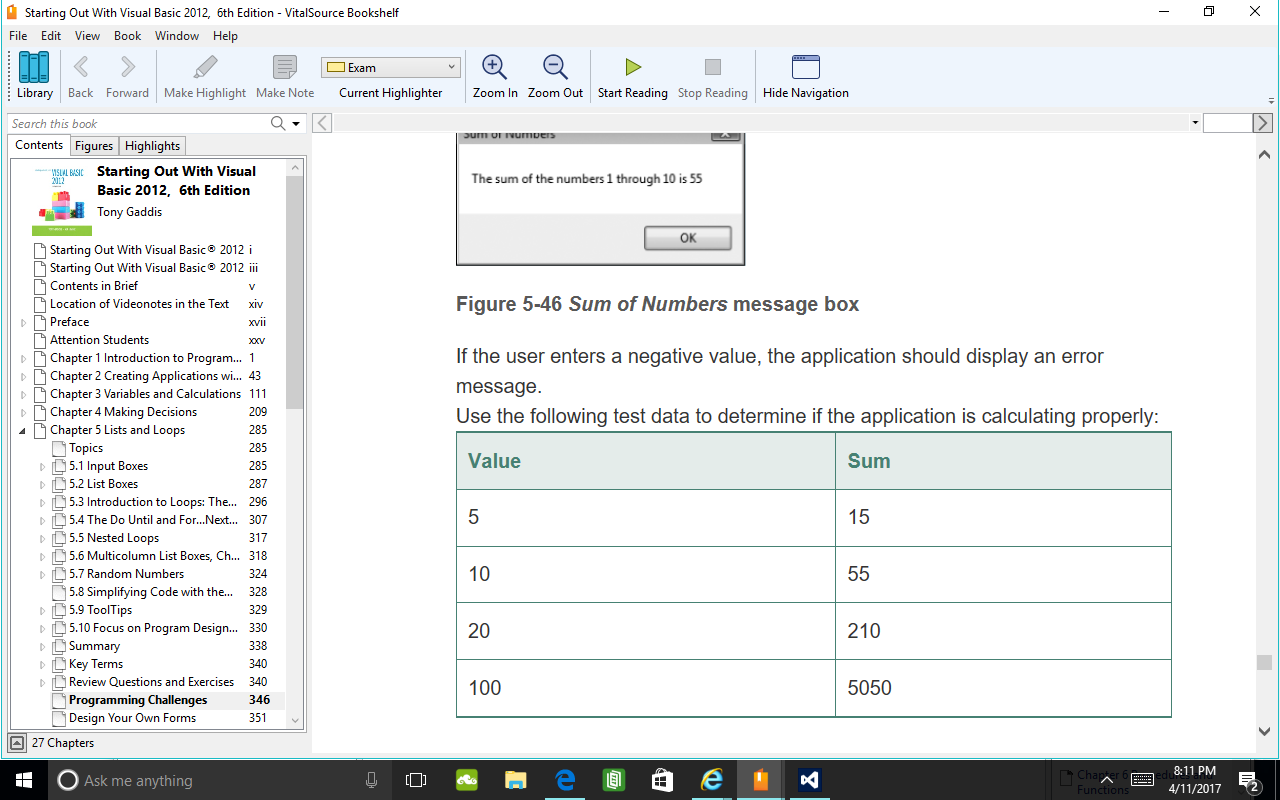This screenshot has height=800, width=1280.
Task: Switch to Visual Studio on the taskbar
Action: pyautogui.click(x=809, y=780)
